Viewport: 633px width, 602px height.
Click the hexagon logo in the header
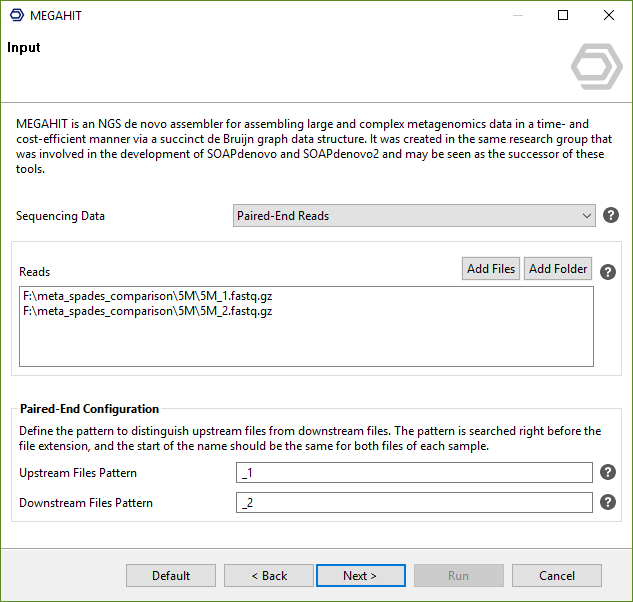[x=596, y=67]
